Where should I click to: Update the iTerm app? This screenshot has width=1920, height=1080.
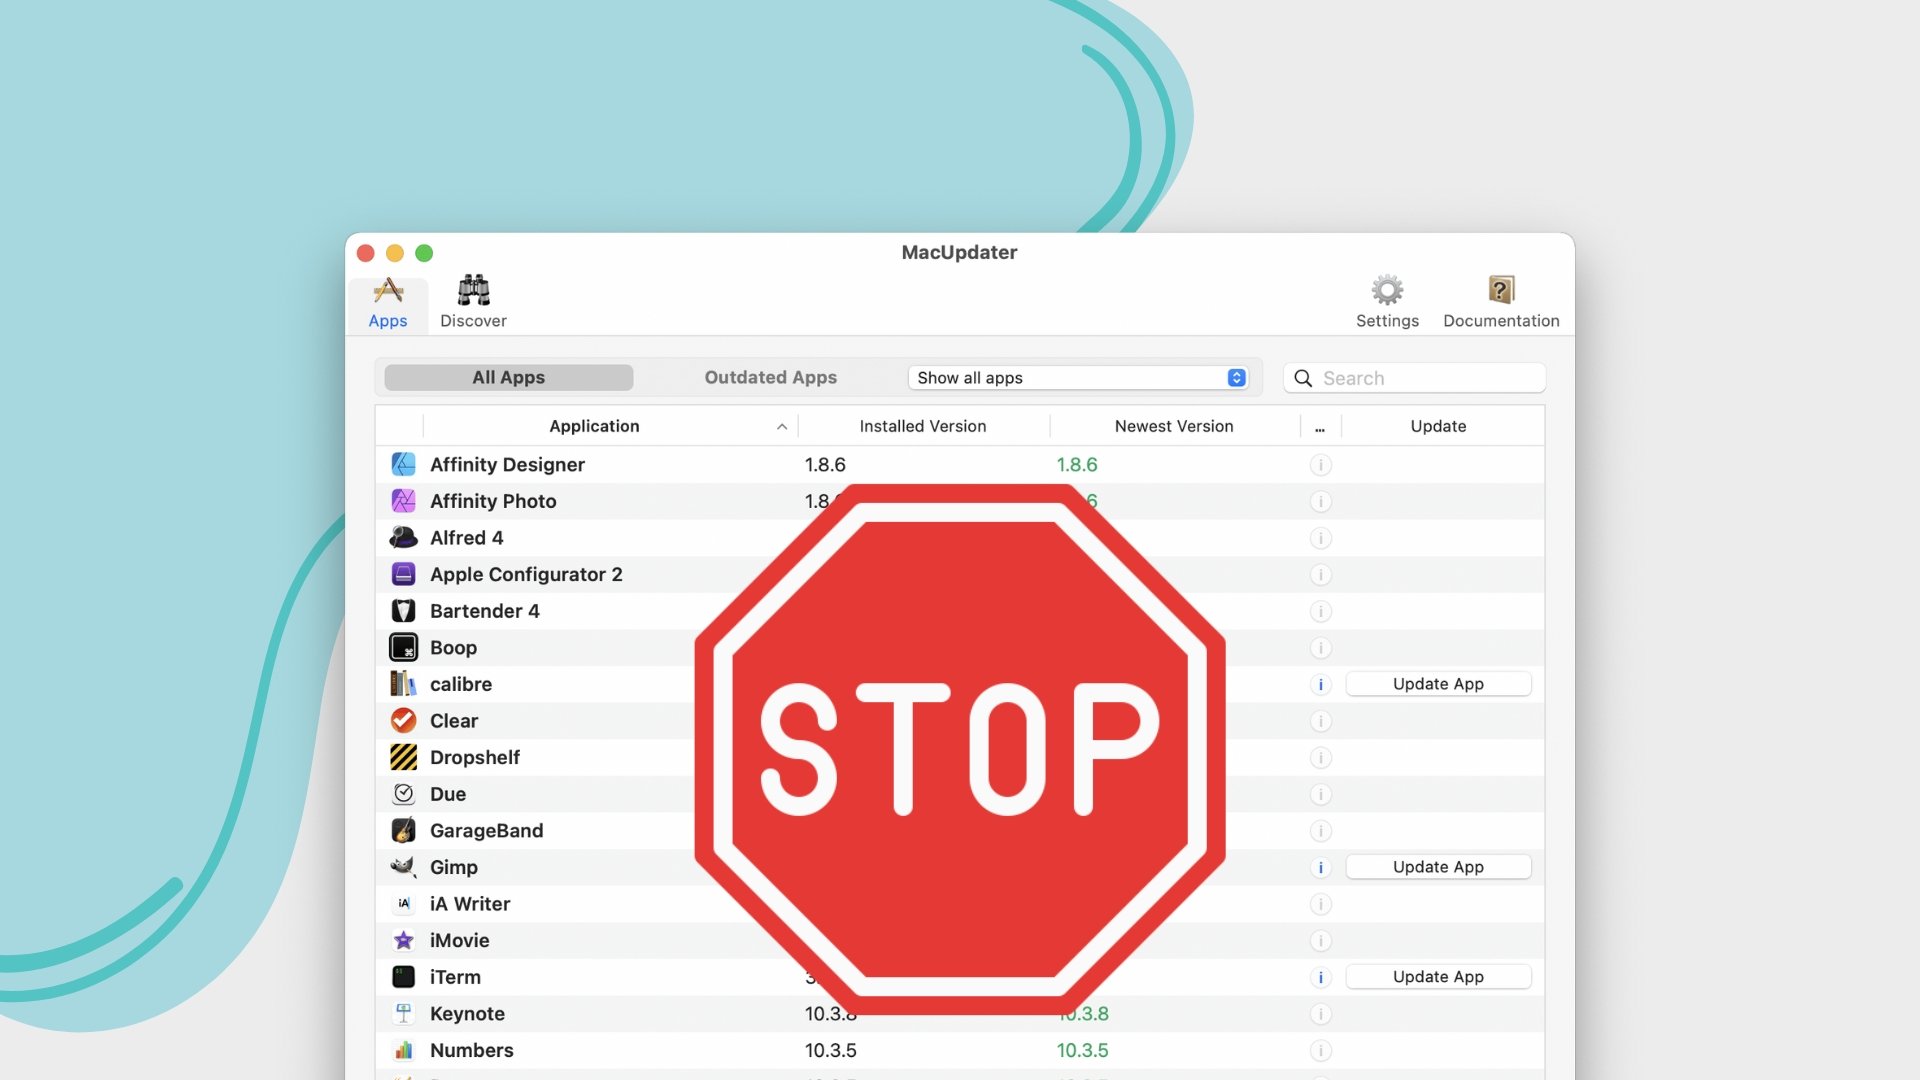tap(1438, 977)
